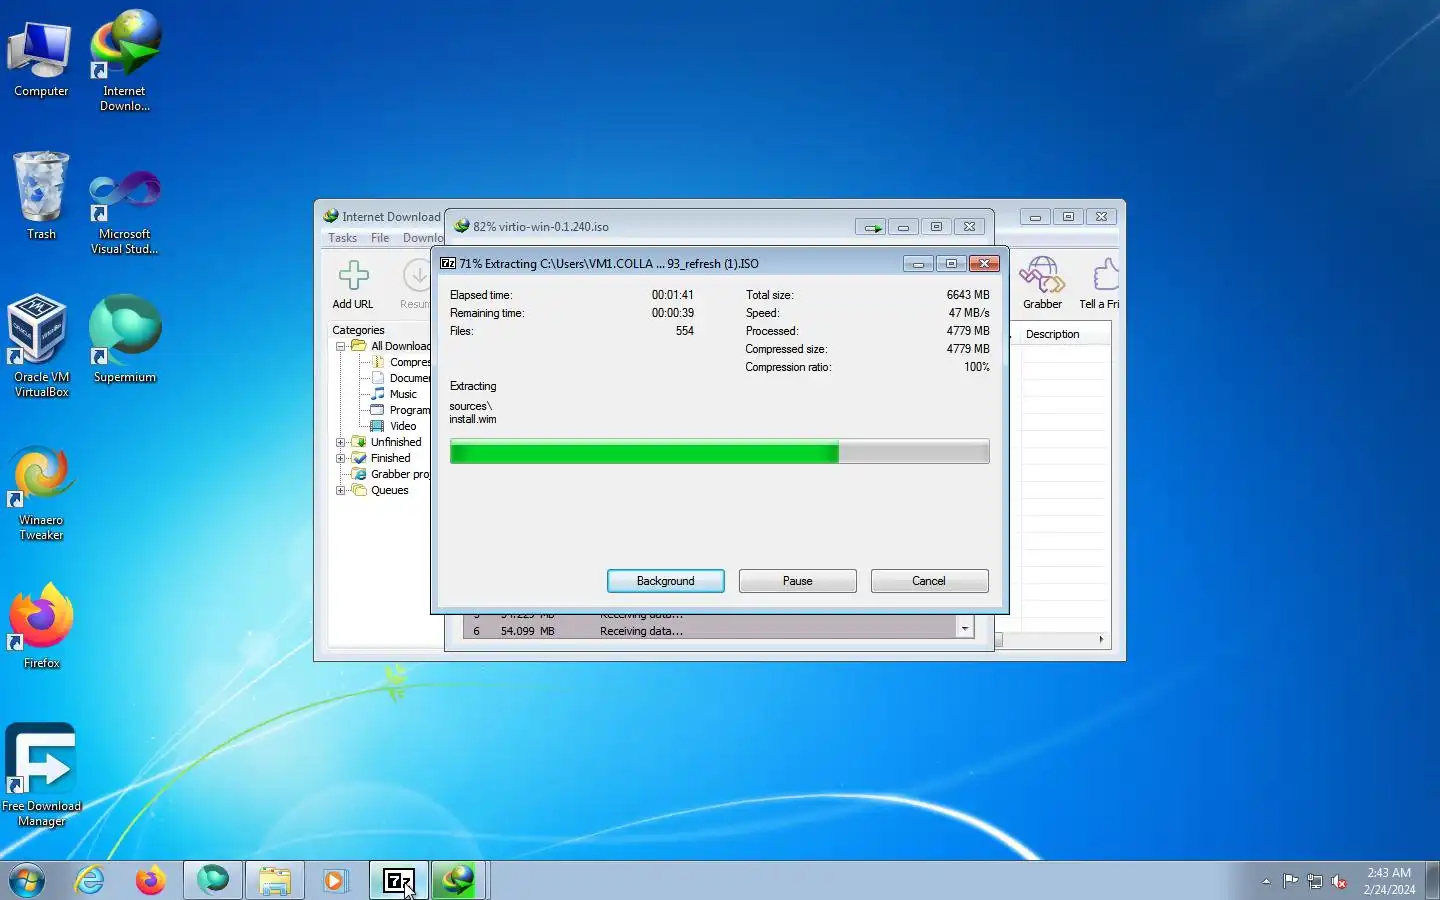The height and width of the screenshot is (900, 1440).
Task: Open Windows Explorer from taskbar
Action: 274,880
